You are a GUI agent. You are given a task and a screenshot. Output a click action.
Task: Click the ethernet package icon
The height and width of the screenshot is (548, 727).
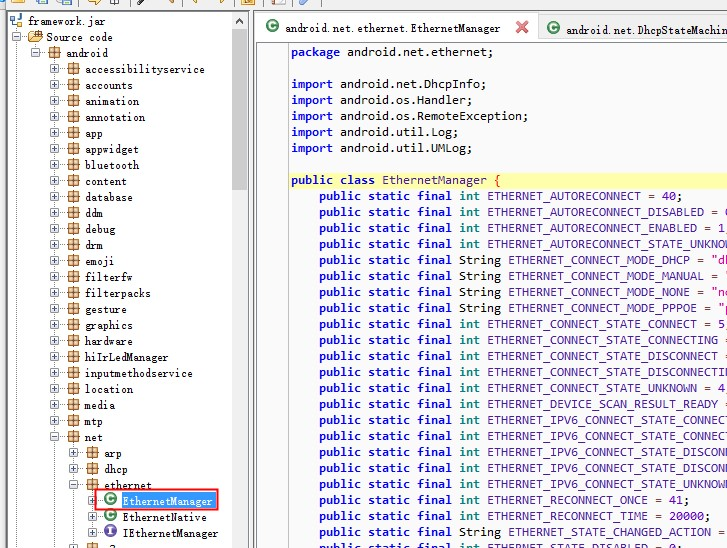[x=92, y=484]
